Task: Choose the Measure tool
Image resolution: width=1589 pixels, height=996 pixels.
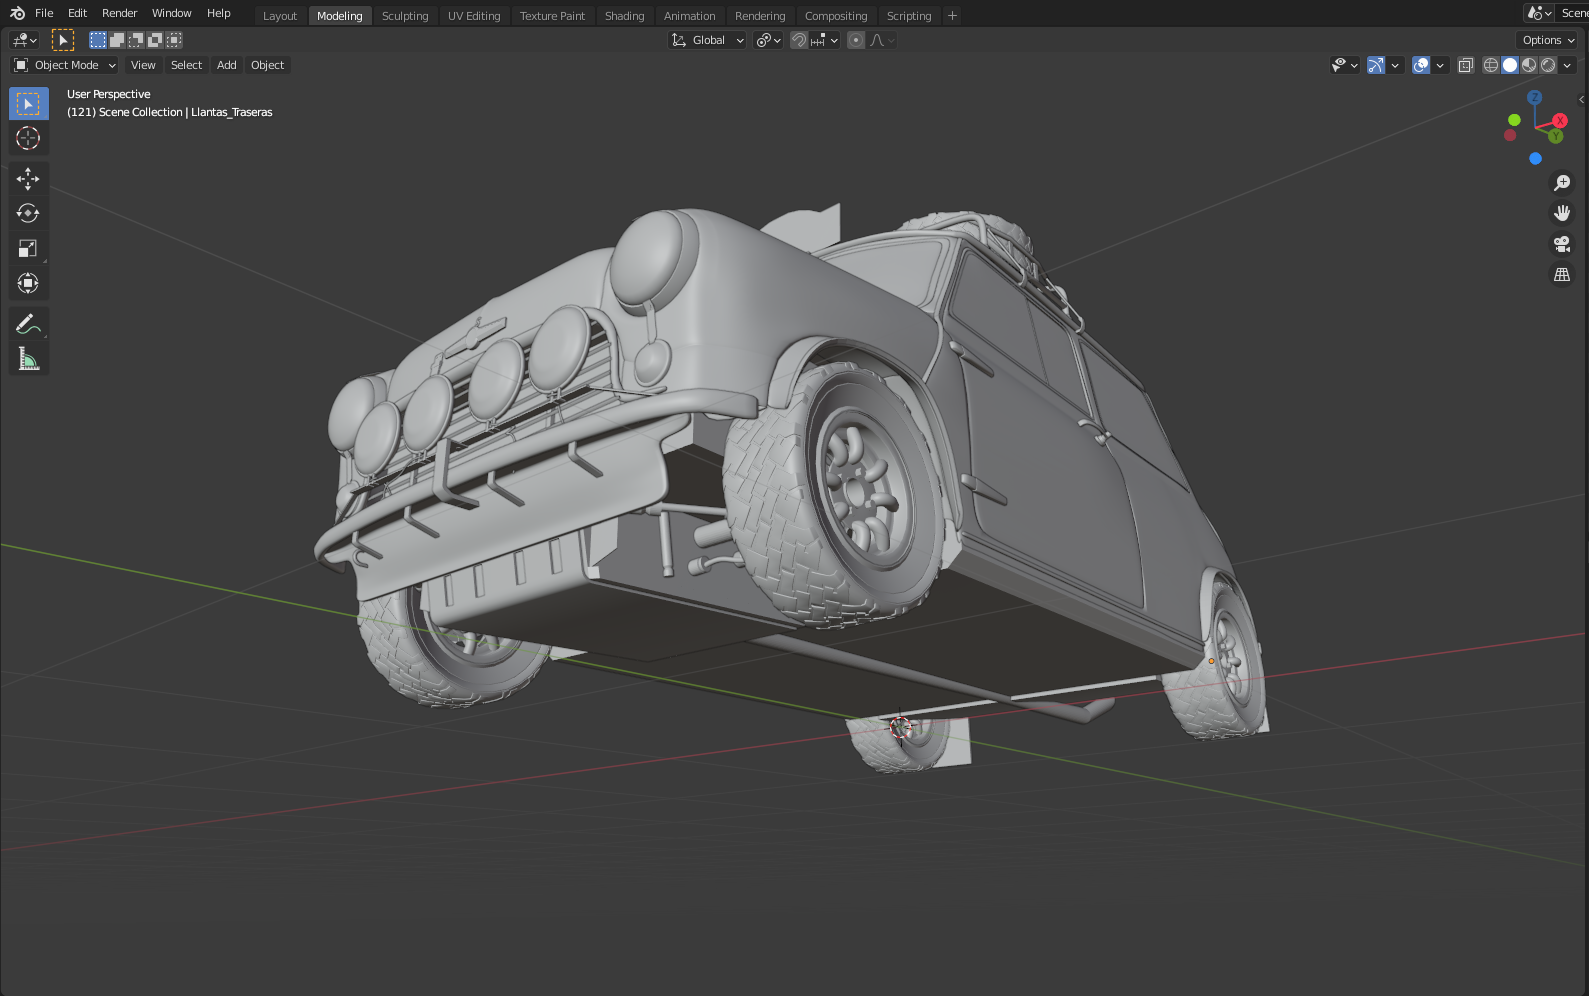Action: [x=28, y=359]
